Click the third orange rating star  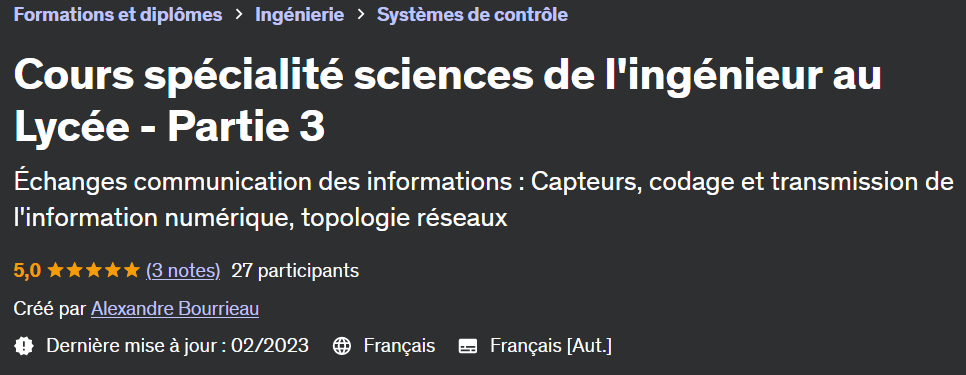(x=94, y=270)
